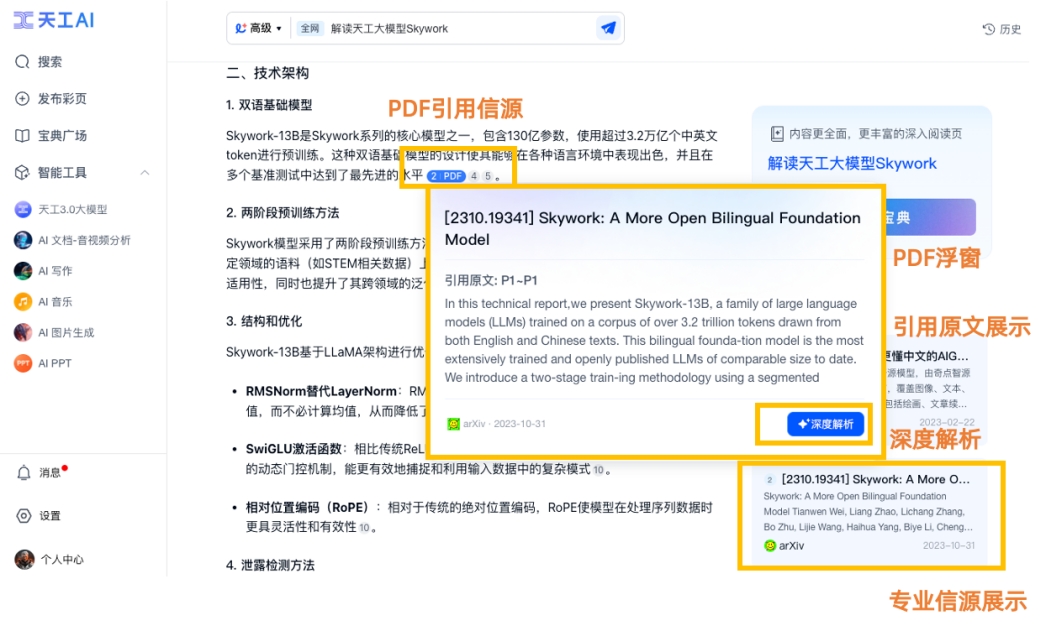1047x632 pixels.
Task: Click the AI 音乐 music icon
Action: [23, 301]
